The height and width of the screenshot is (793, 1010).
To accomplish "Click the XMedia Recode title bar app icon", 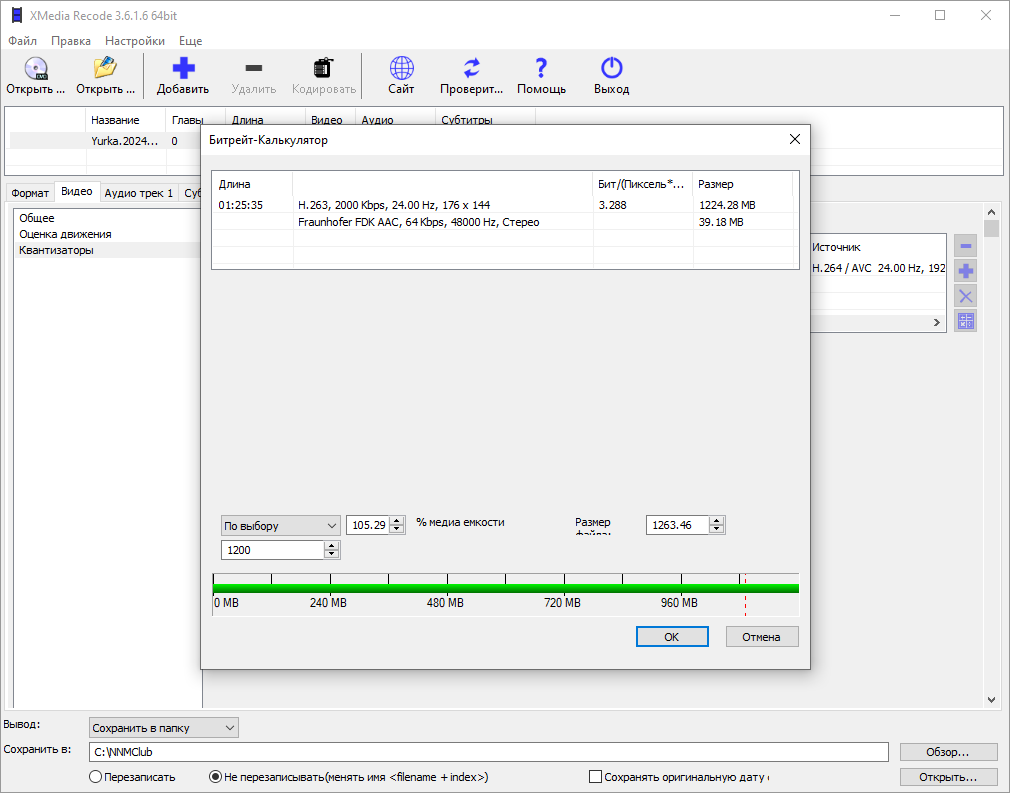I will pyautogui.click(x=17, y=15).
